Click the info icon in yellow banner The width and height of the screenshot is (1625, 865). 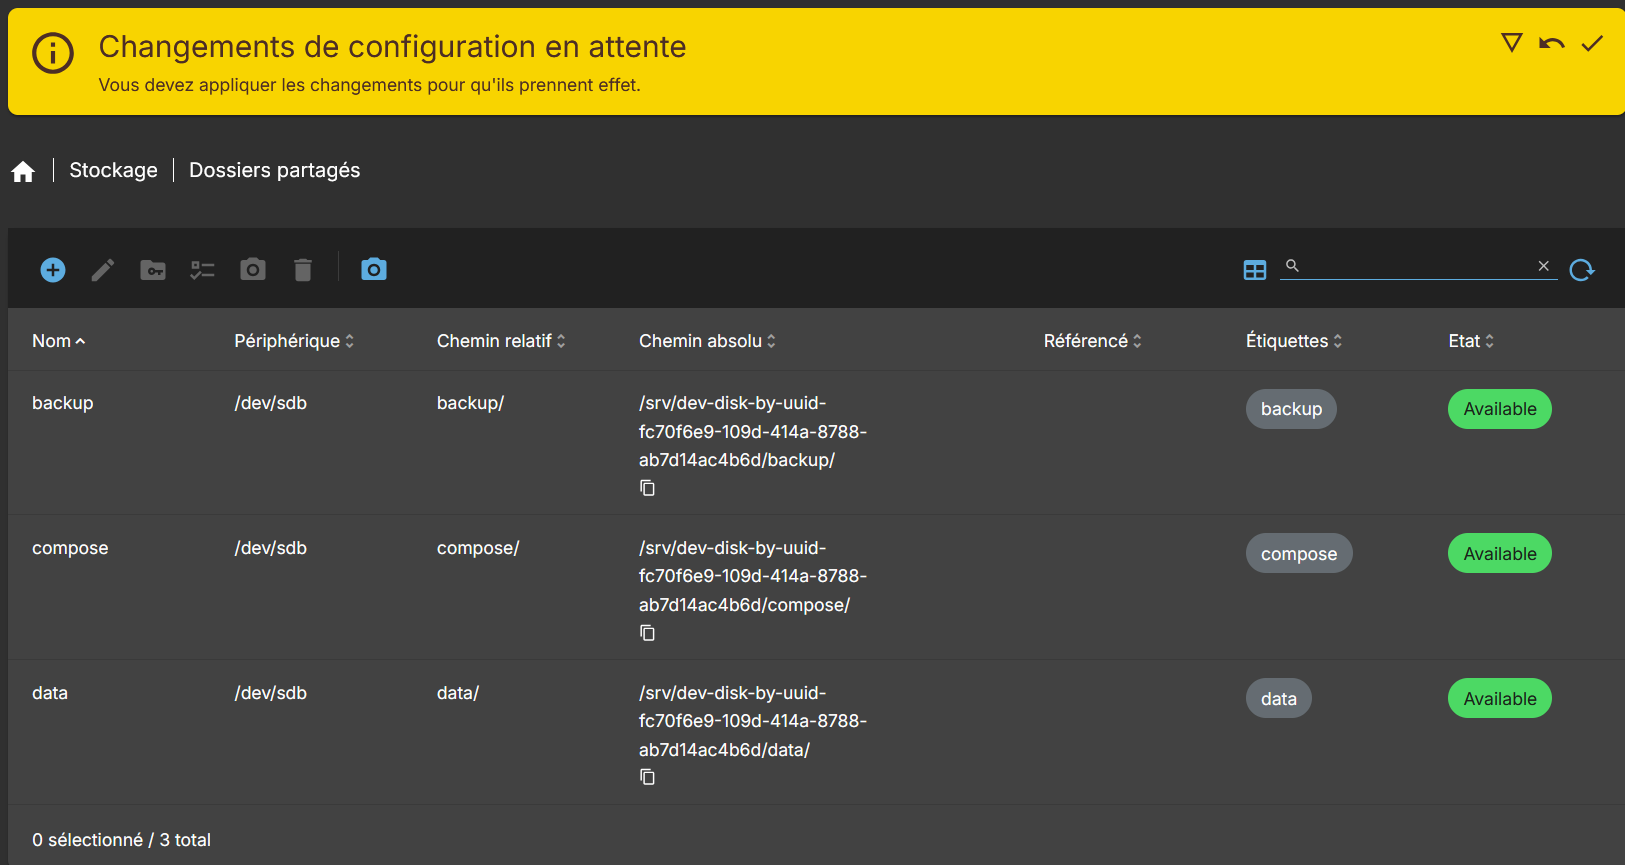(x=53, y=53)
